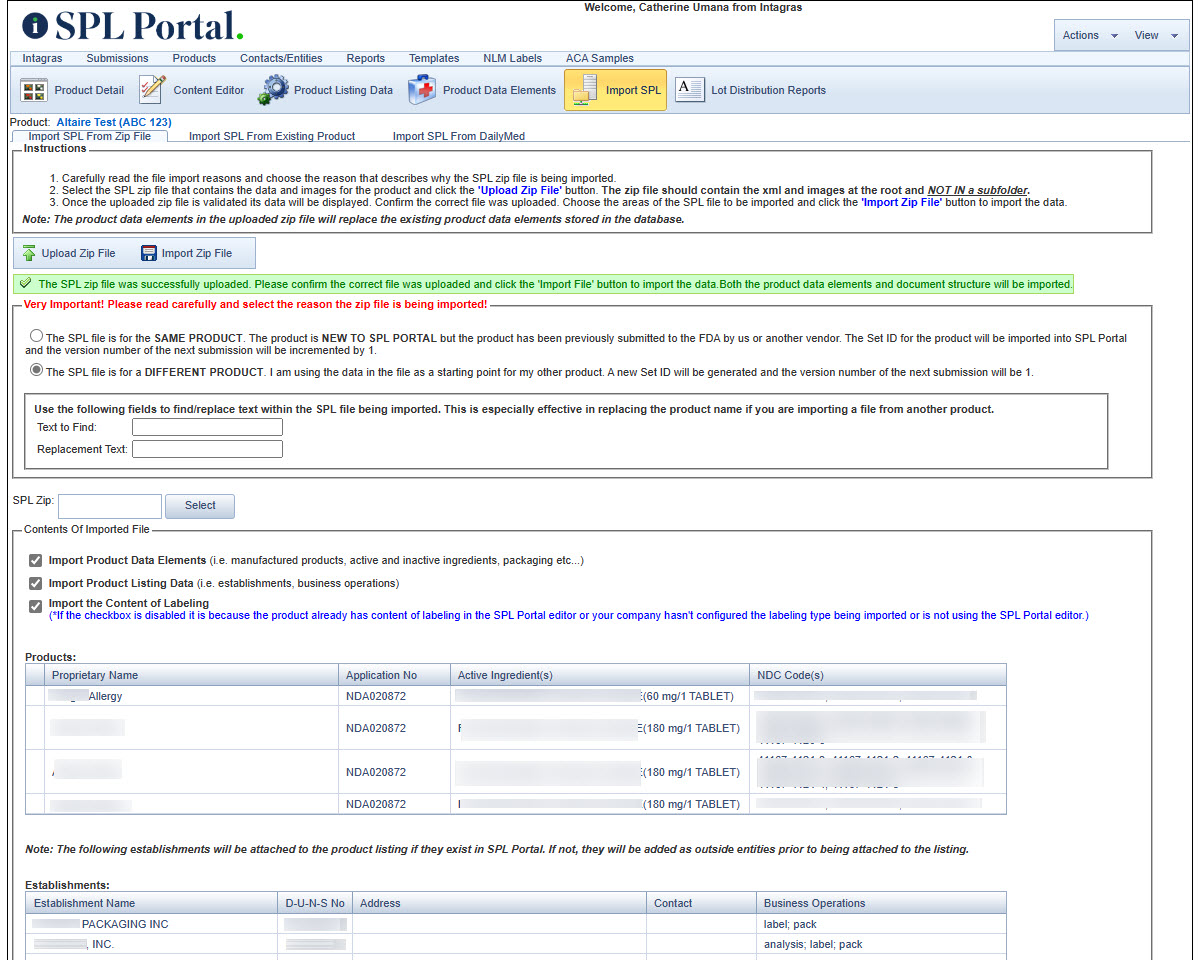
Task: Open the Intagras menu
Action: 42,58
